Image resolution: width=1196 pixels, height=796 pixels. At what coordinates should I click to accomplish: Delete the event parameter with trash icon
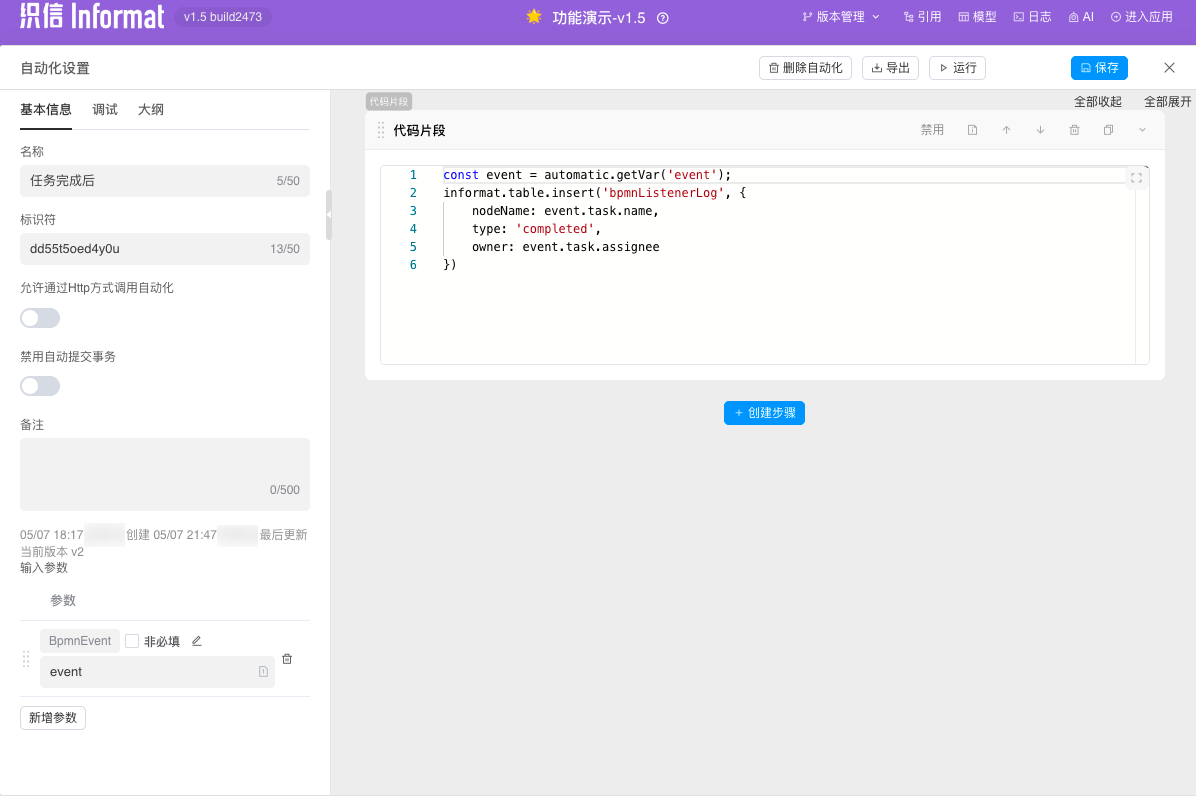tap(287, 659)
